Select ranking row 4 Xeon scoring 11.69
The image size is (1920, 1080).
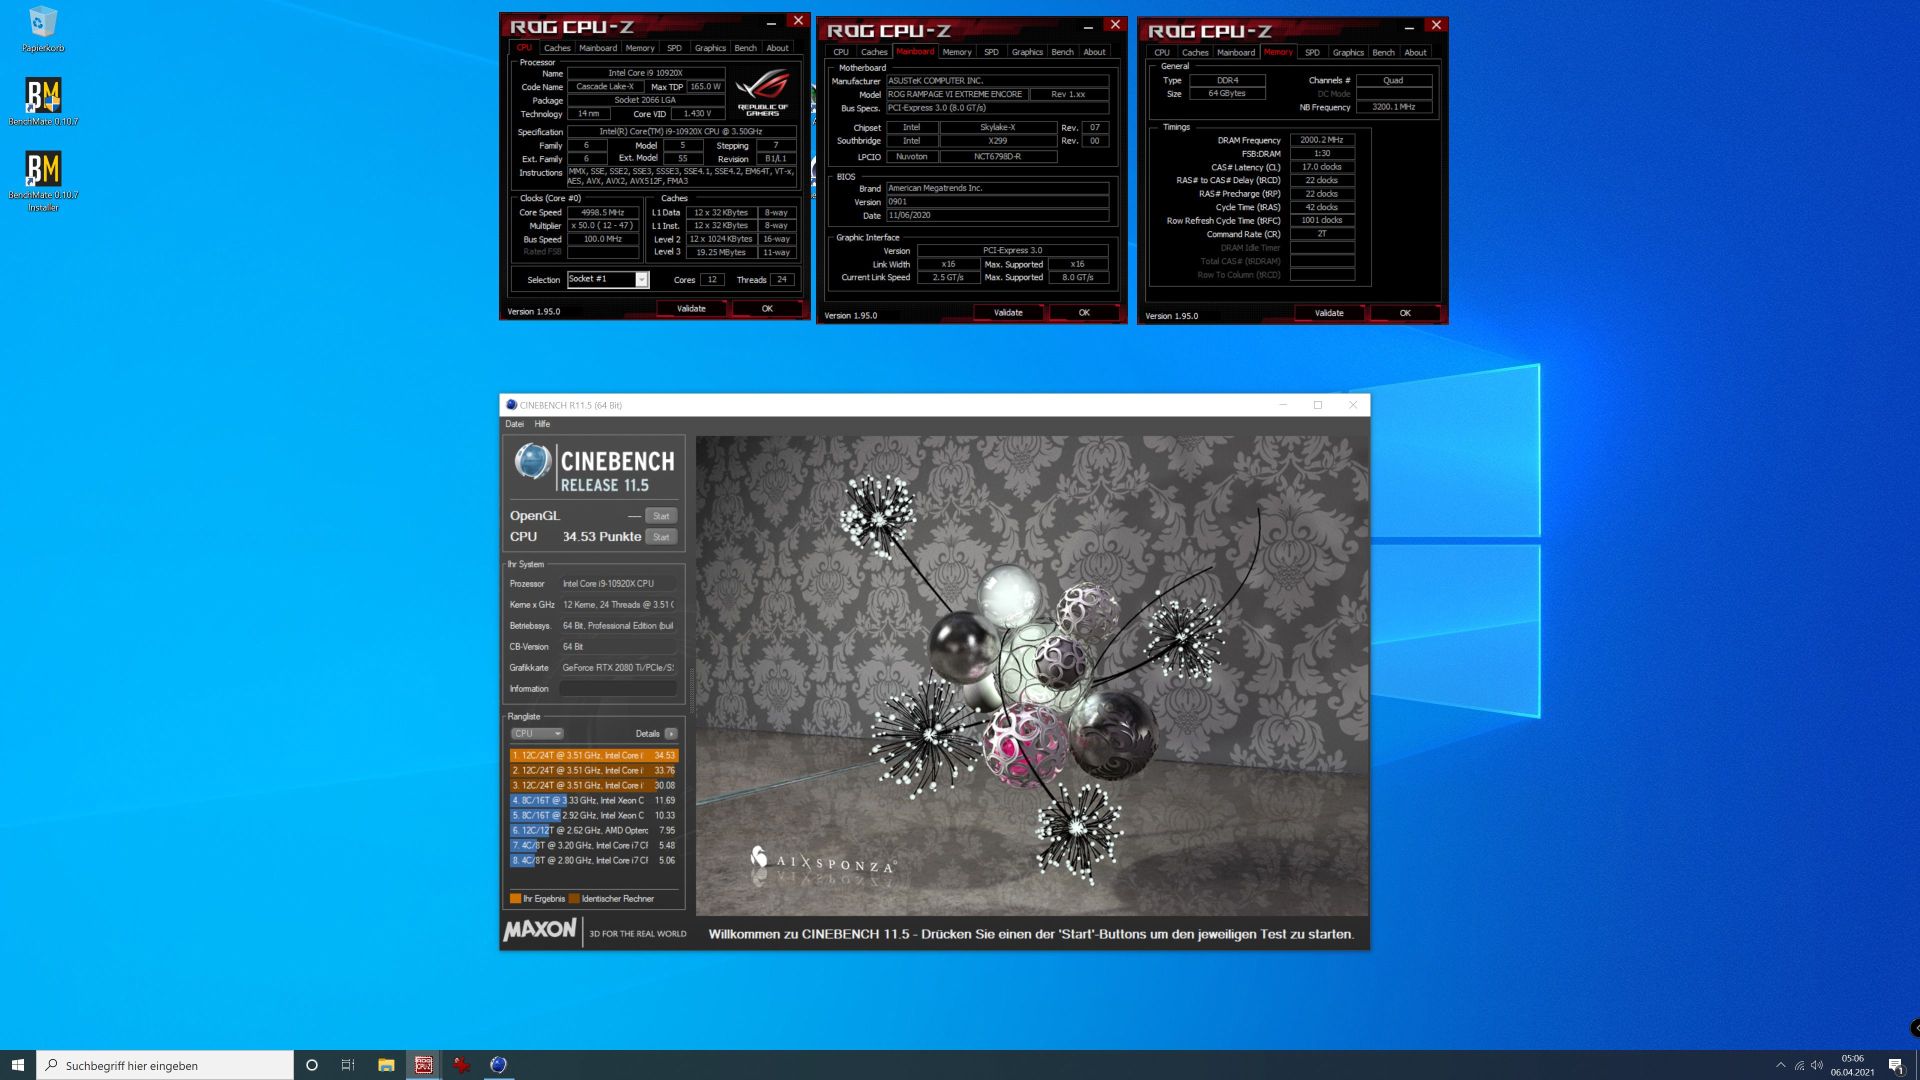click(x=594, y=800)
